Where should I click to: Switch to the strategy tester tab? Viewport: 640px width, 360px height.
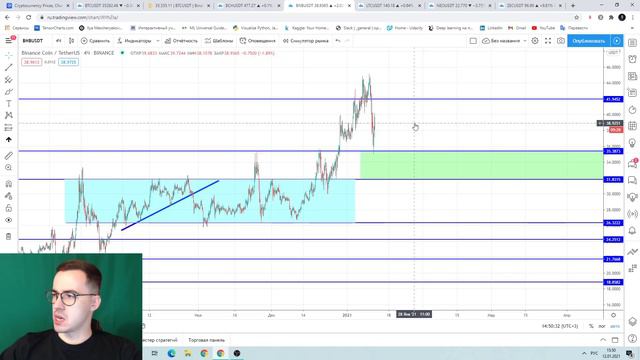pos(160,340)
